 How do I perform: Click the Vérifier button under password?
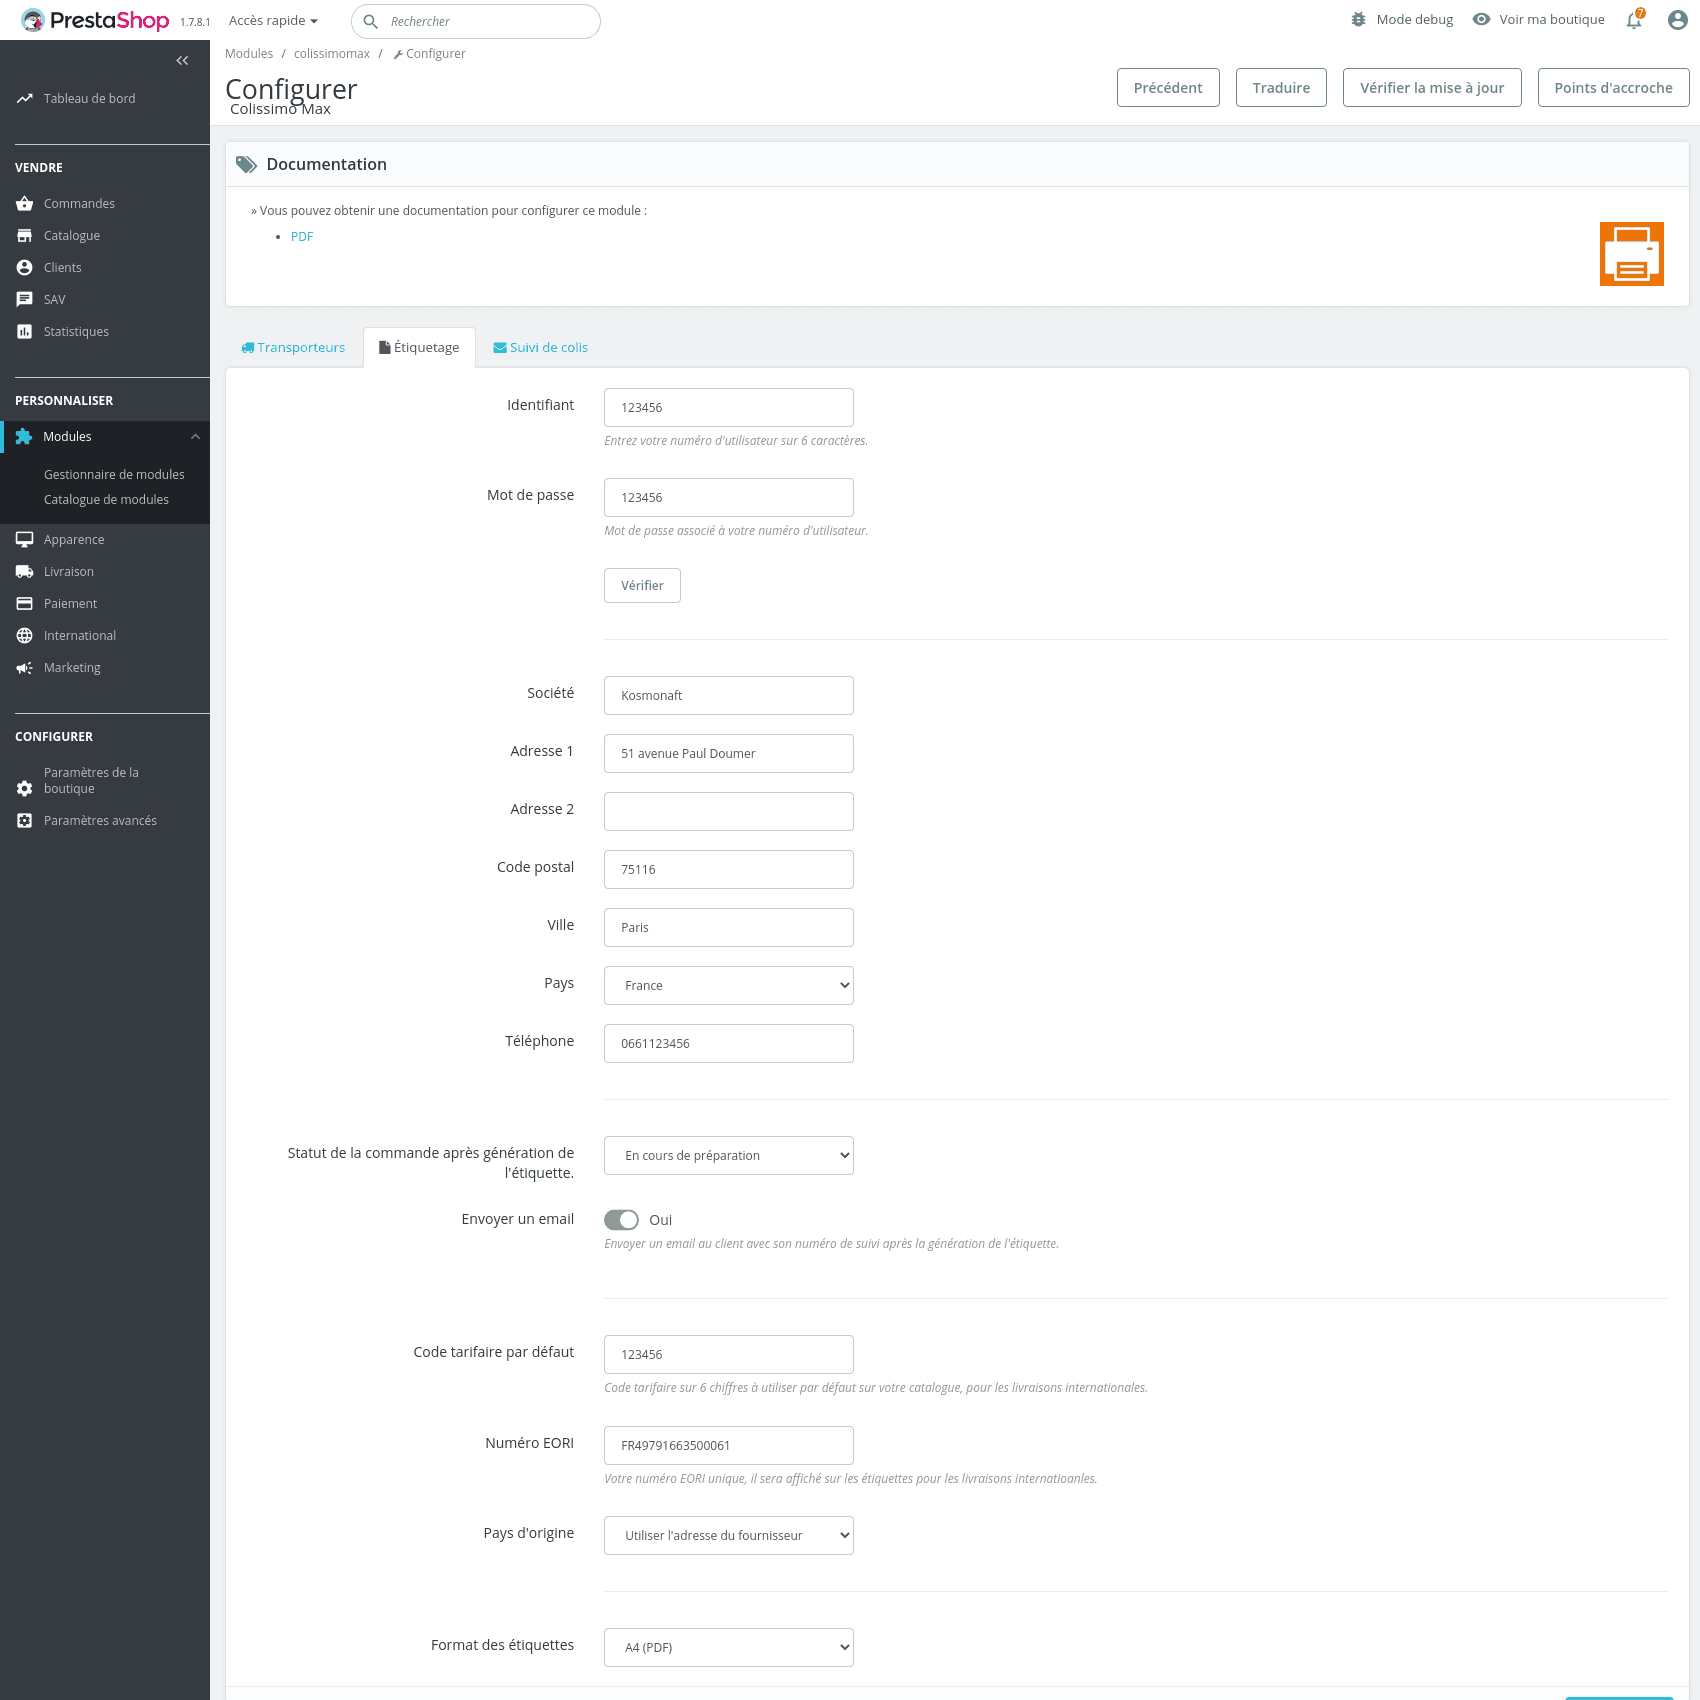click(642, 586)
